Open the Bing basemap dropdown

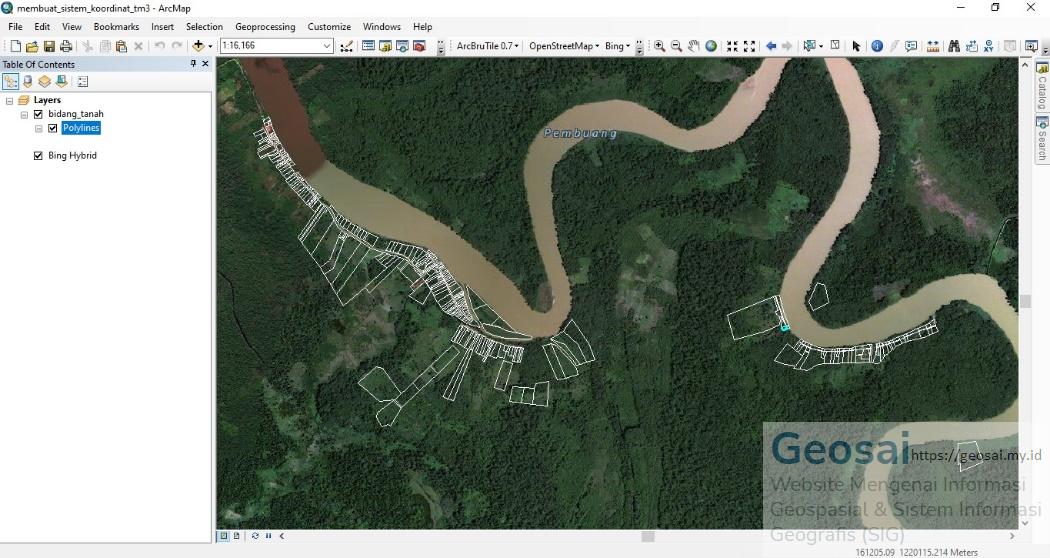[x=617, y=46]
